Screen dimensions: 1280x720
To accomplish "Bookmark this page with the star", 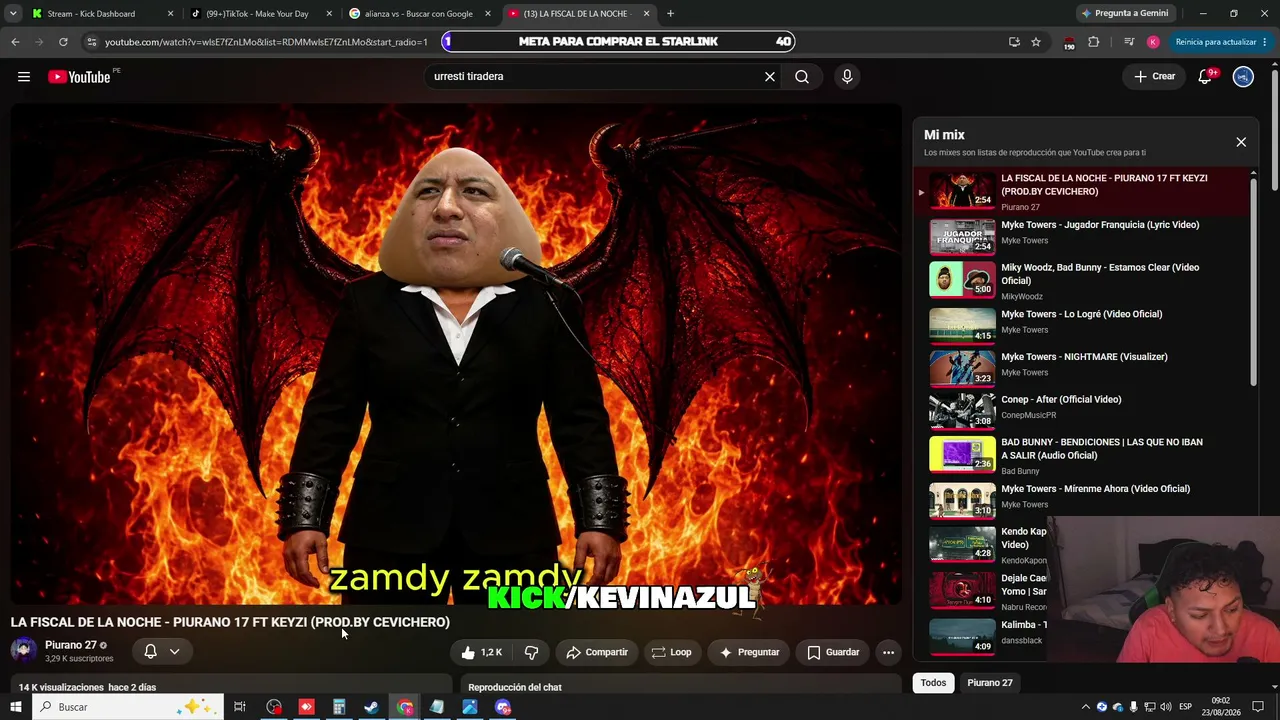I will 1036,42.
